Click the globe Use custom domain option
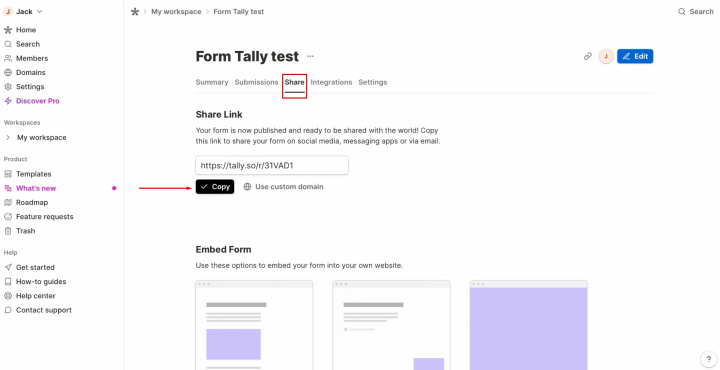720x370 pixels. pos(283,187)
